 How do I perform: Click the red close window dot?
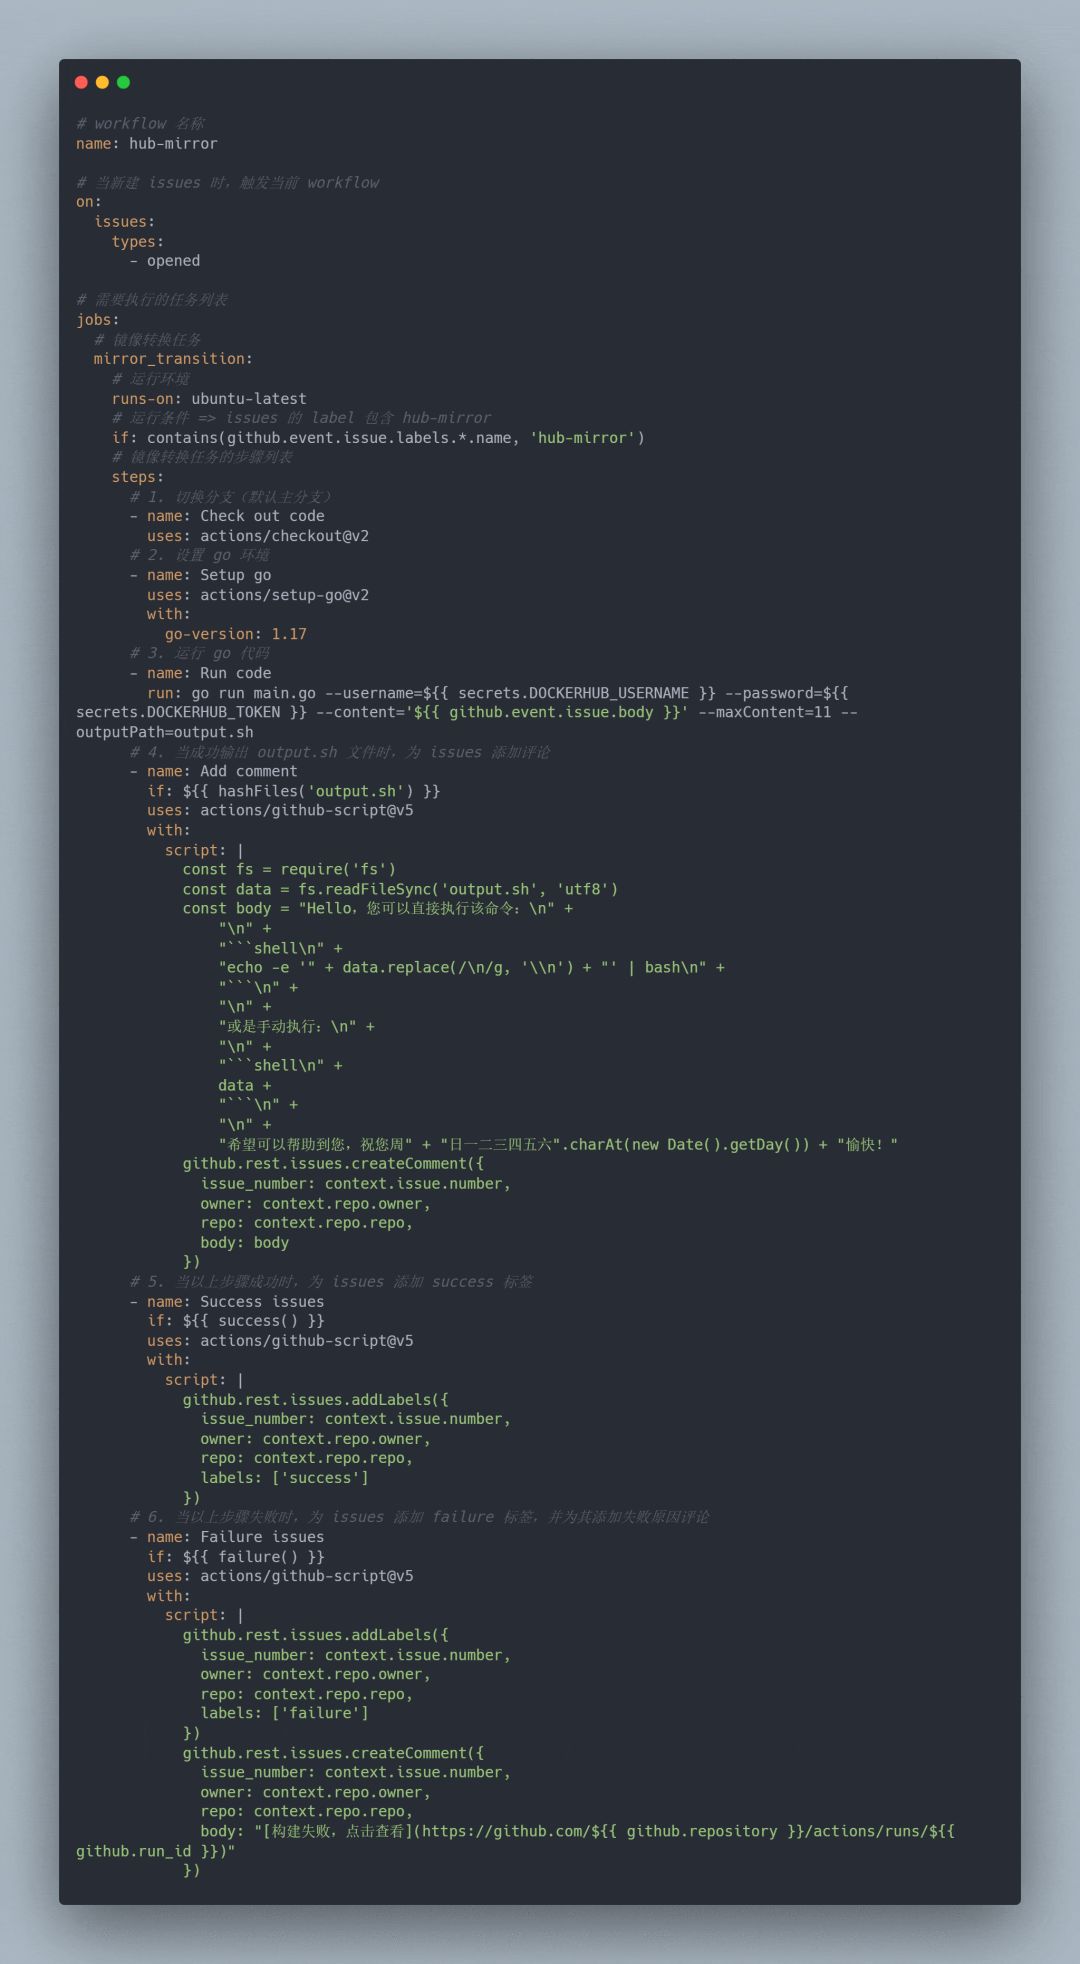tap(81, 82)
